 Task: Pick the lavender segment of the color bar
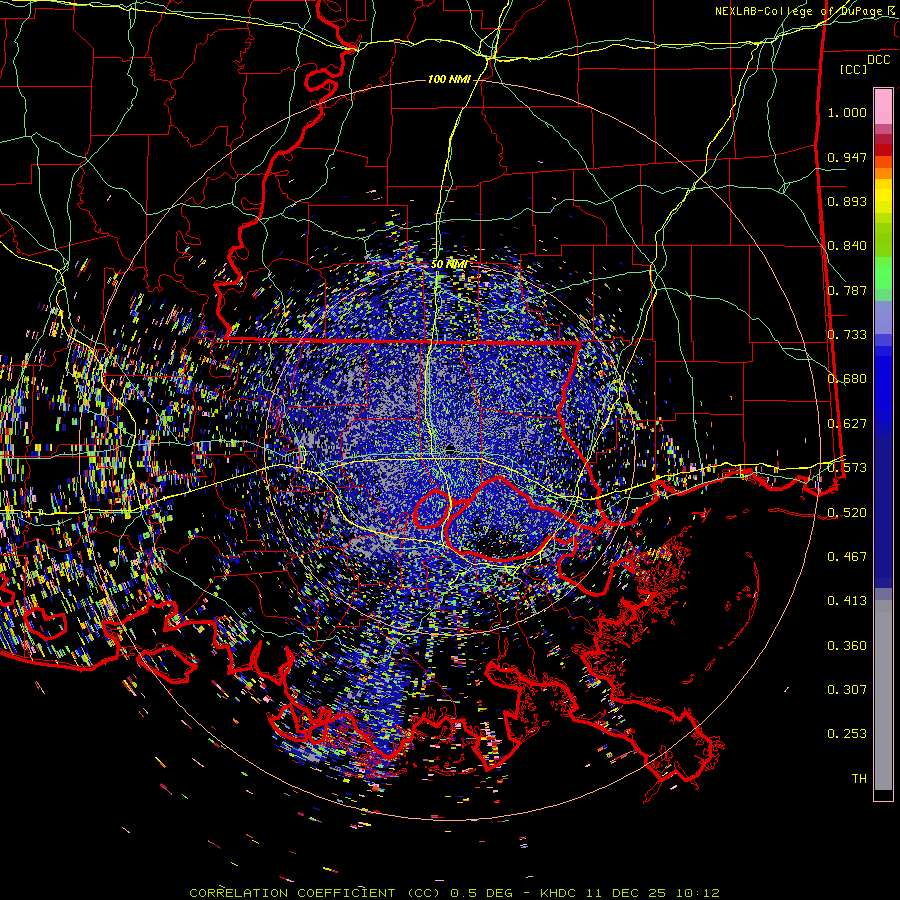[x=883, y=317]
